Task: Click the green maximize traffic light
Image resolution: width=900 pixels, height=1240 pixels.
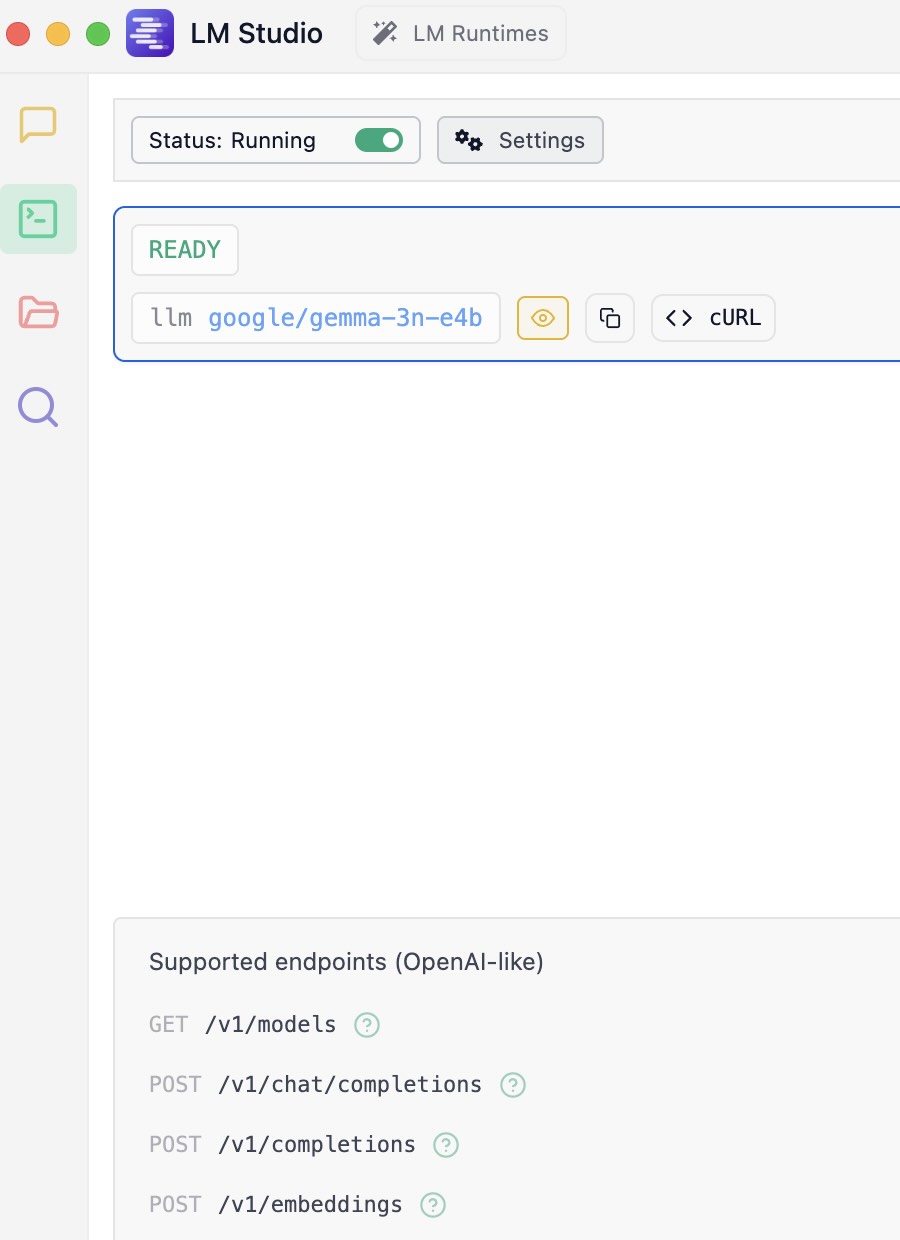Action: pyautogui.click(x=97, y=32)
